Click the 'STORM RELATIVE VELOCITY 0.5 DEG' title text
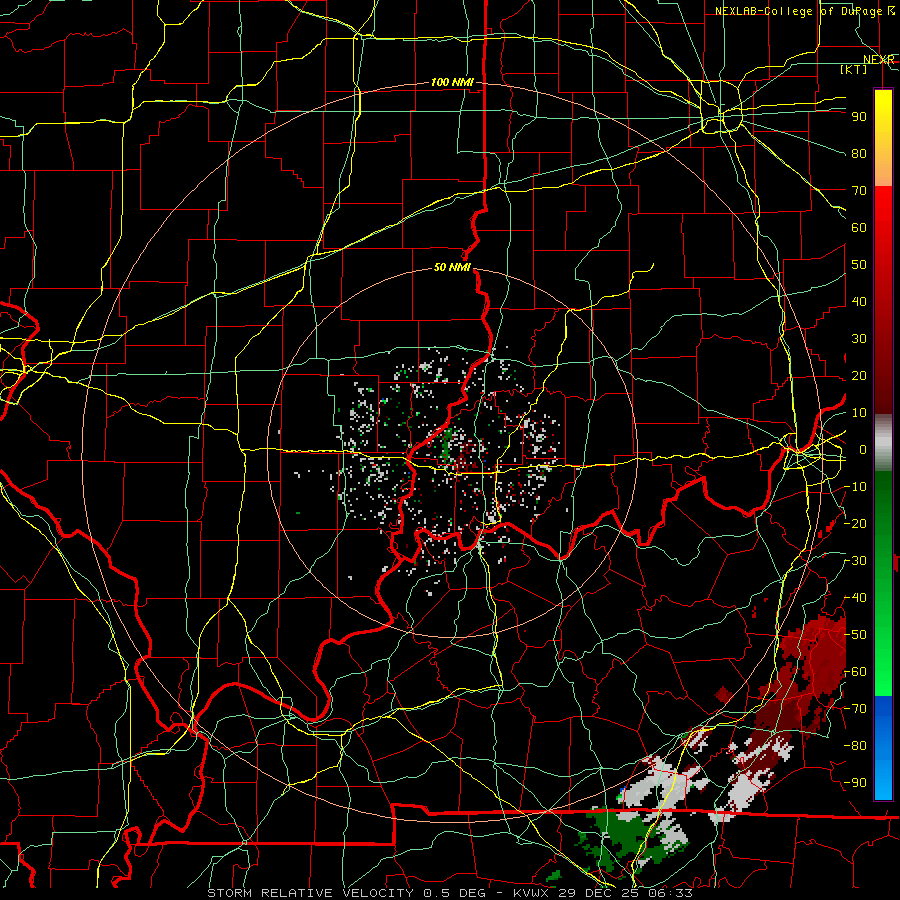The width and height of the screenshot is (900, 900). [x=346, y=893]
